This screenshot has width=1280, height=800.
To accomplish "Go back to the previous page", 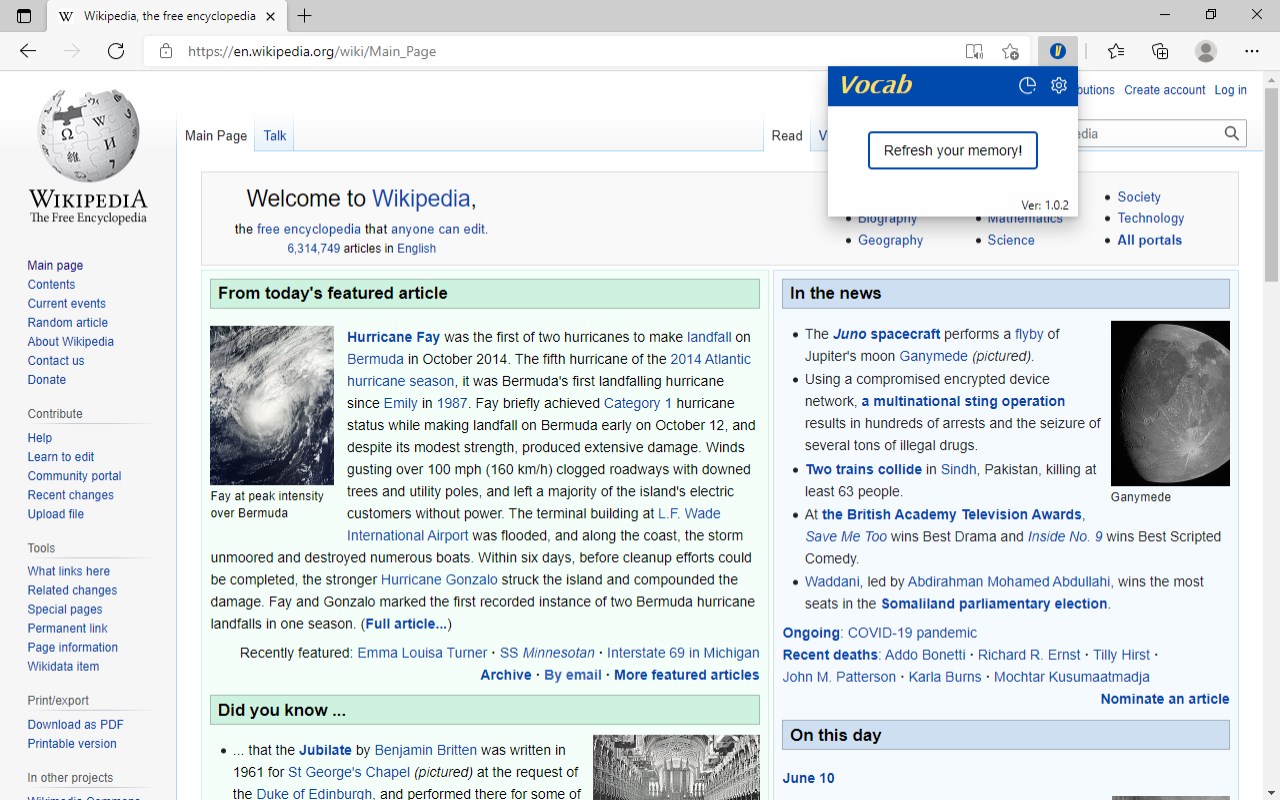I will coord(28,51).
